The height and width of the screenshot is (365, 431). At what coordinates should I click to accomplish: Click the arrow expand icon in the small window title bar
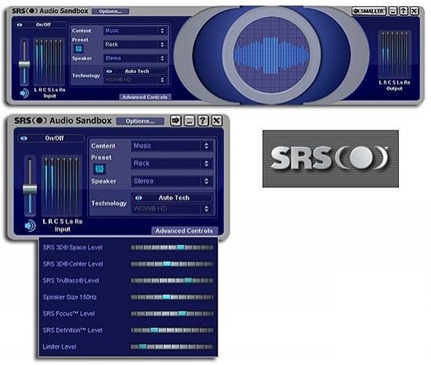click(175, 120)
